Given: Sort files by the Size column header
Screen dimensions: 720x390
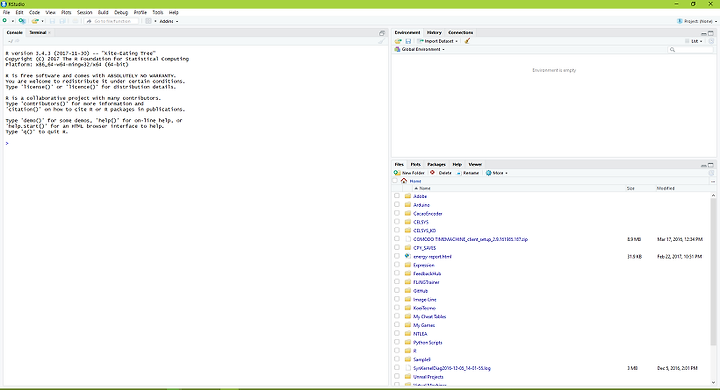Looking at the screenshot, I should coord(630,188).
